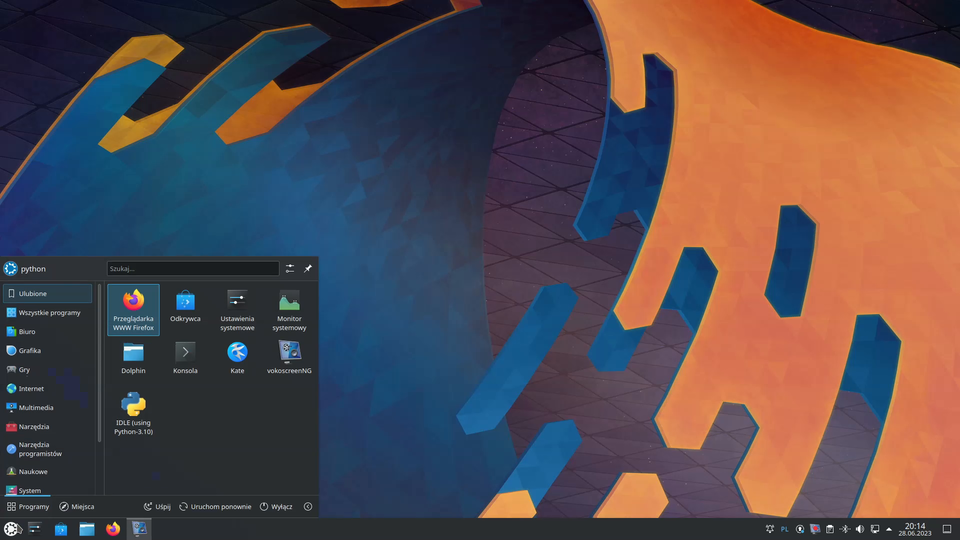The height and width of the screenshot is (540, 960).
Task: Switch to the Miejsca tab
Action: [x=77, y=507]
